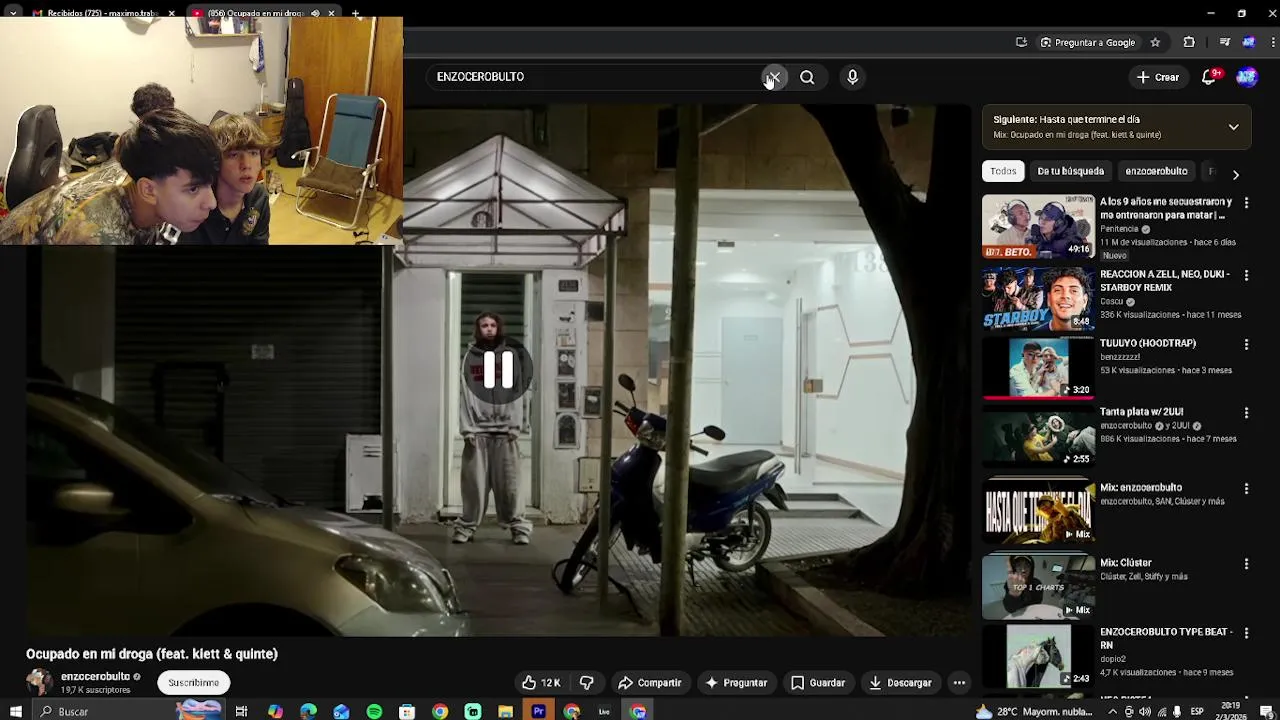
Task: Open Windows Start menu
Action: (15, 711)
